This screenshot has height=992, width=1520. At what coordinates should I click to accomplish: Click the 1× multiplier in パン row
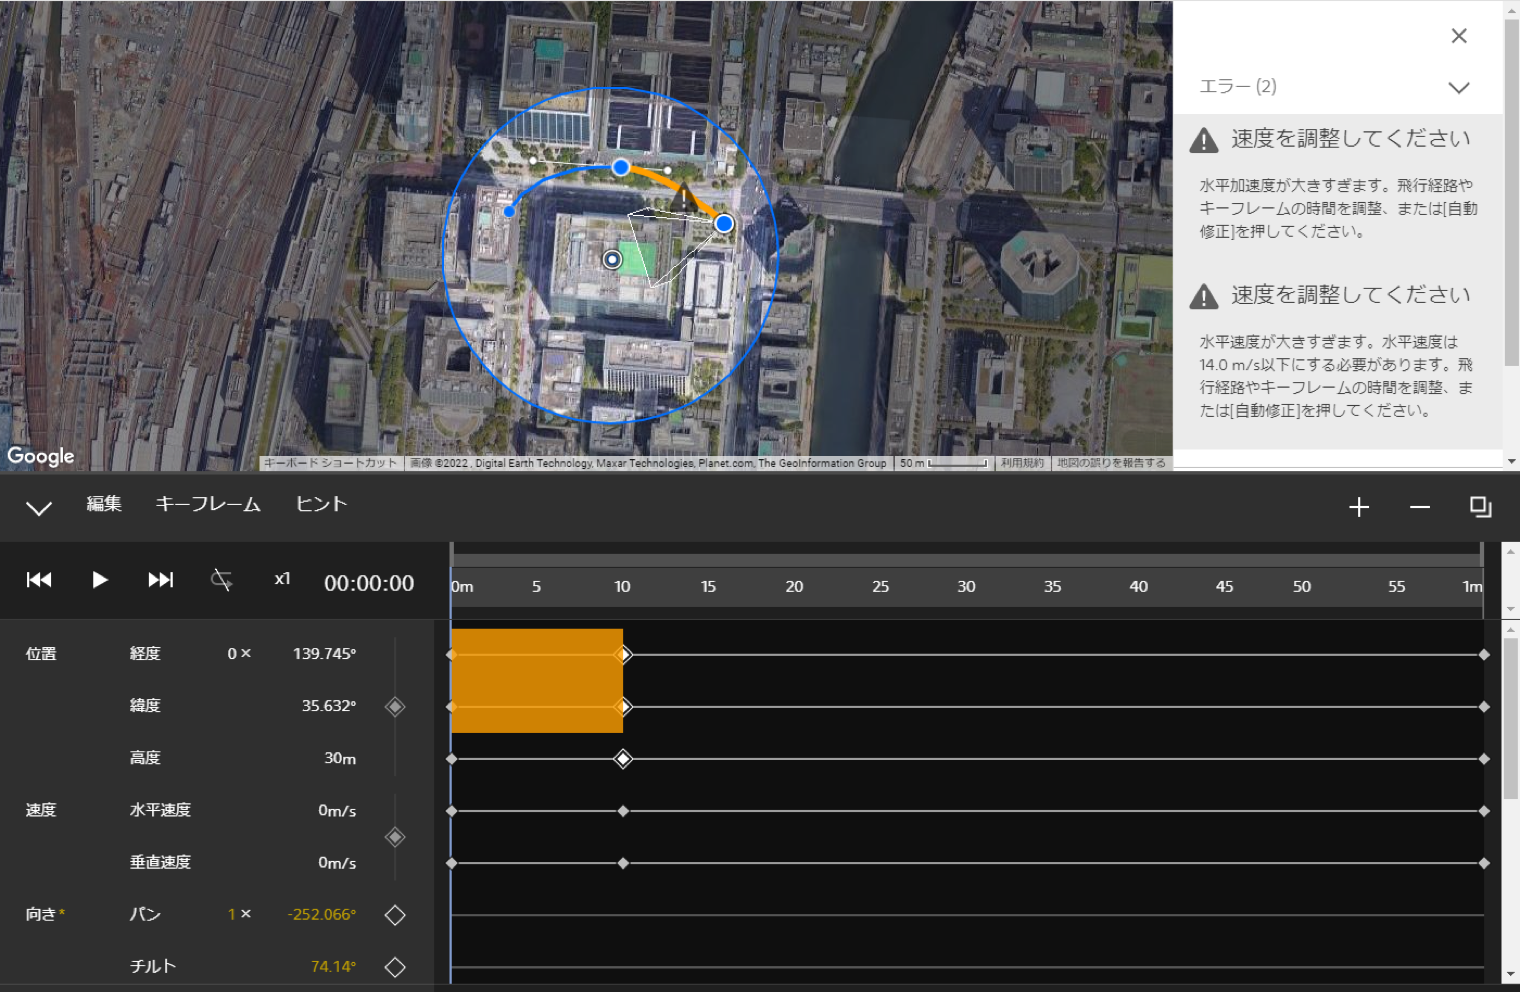pos(239,915)
